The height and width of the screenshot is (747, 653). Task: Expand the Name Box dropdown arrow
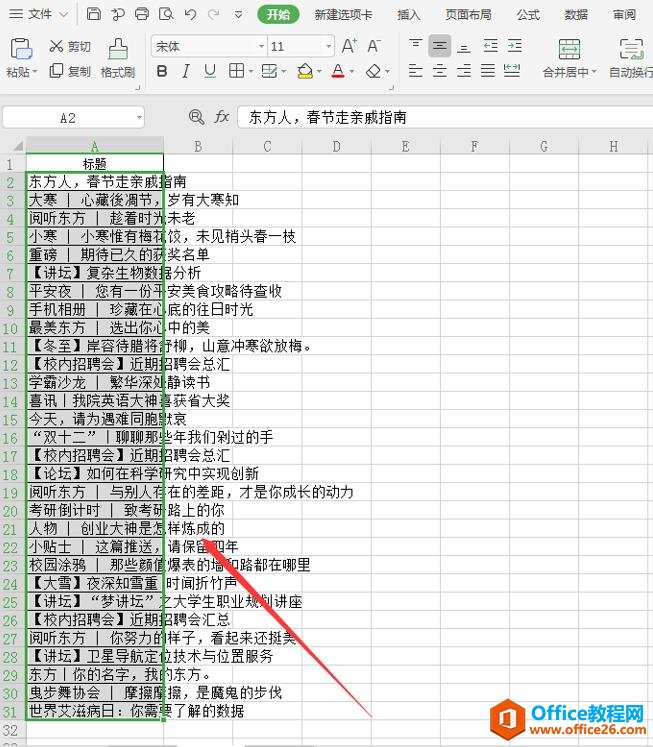[139, 117]
